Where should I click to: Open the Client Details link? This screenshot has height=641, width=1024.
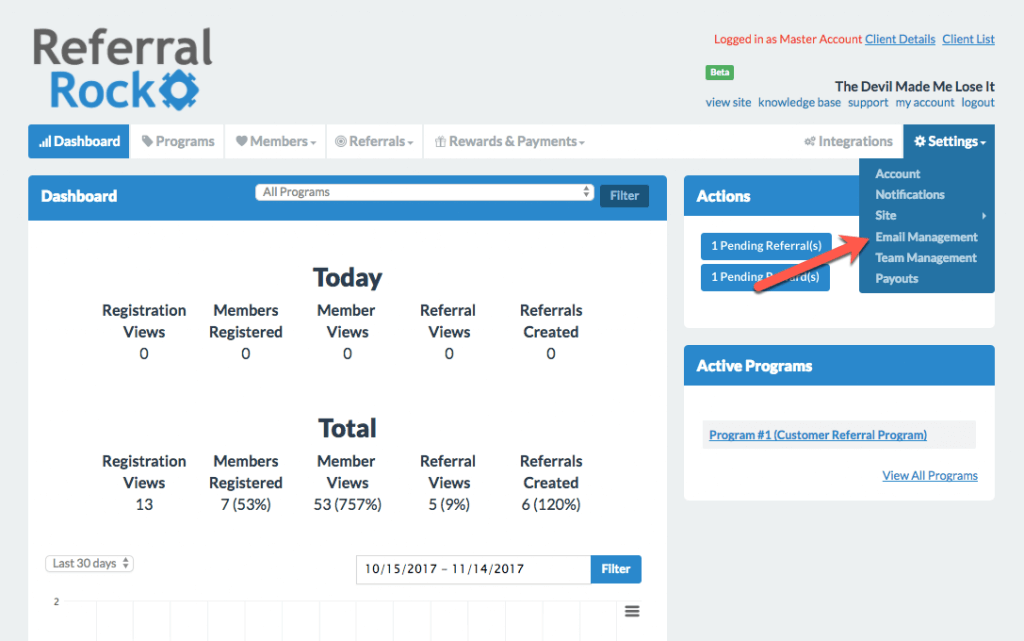pos(900,39)
